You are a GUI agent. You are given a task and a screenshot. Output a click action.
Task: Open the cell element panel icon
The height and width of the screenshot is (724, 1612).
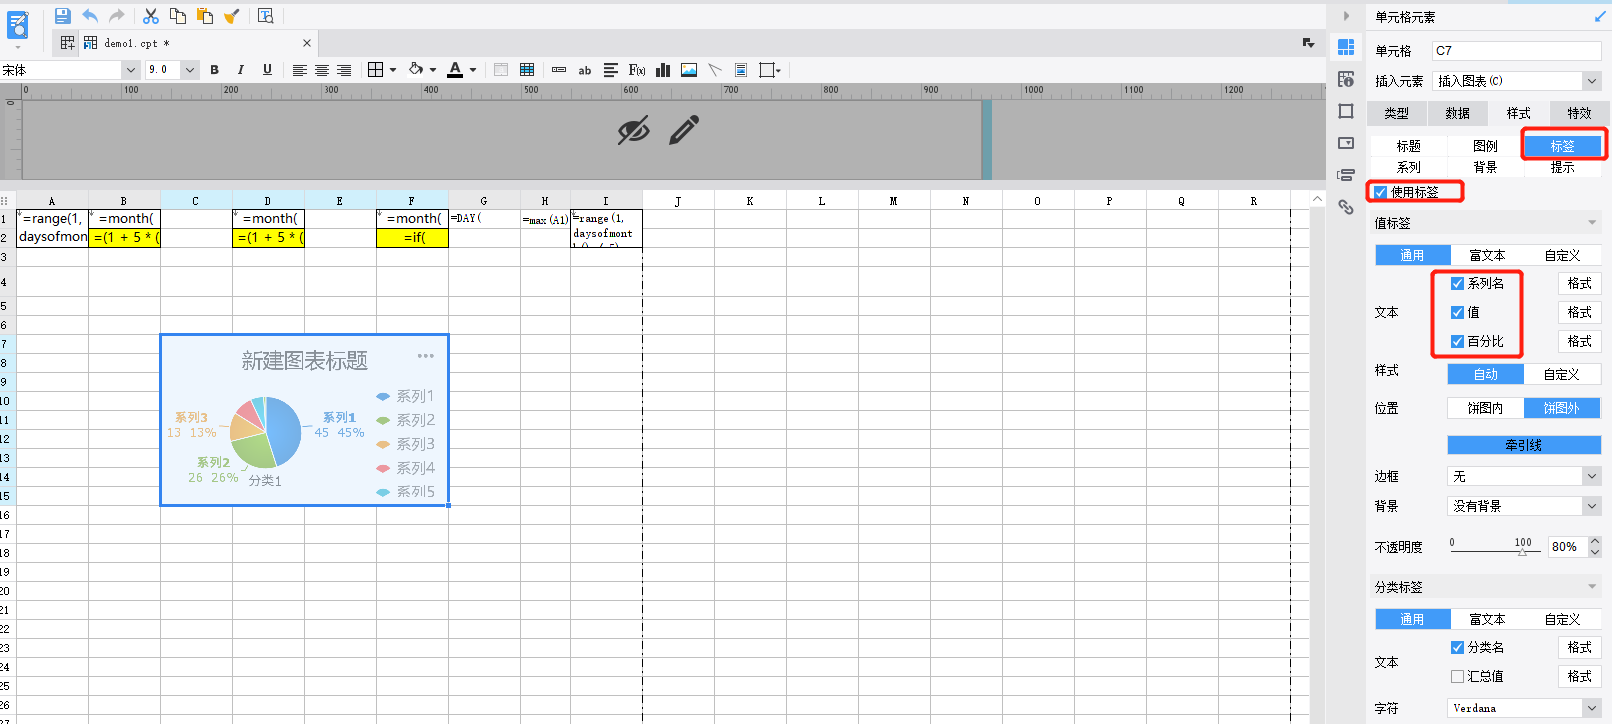point(1346,47)
